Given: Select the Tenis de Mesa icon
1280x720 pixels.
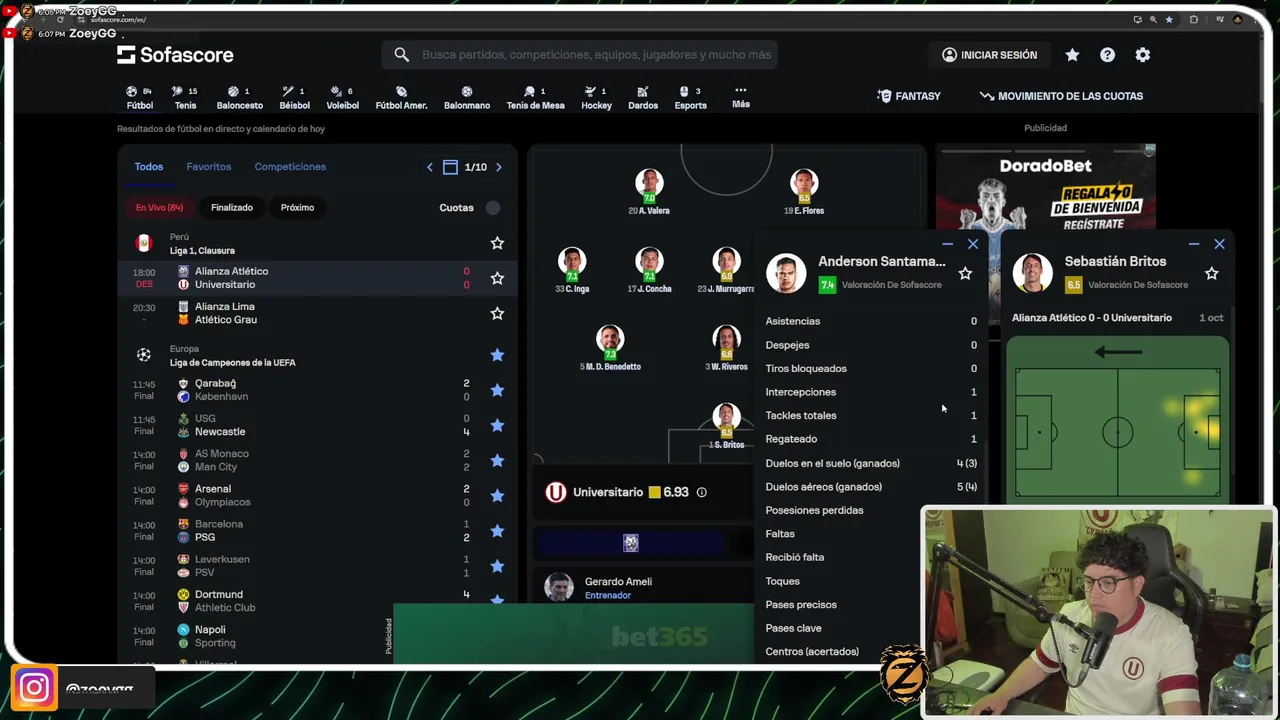Looking at the screenshot, I should pyautogui.click(x=535, y=97).
